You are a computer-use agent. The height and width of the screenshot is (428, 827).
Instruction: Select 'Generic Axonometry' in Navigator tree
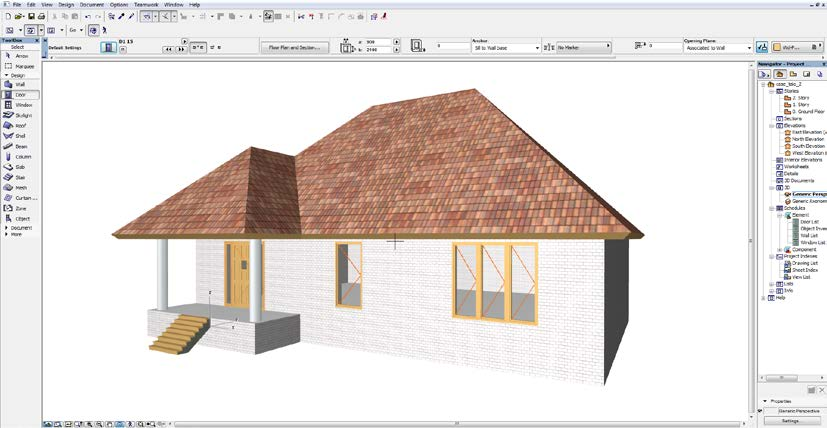coord(805,201)
